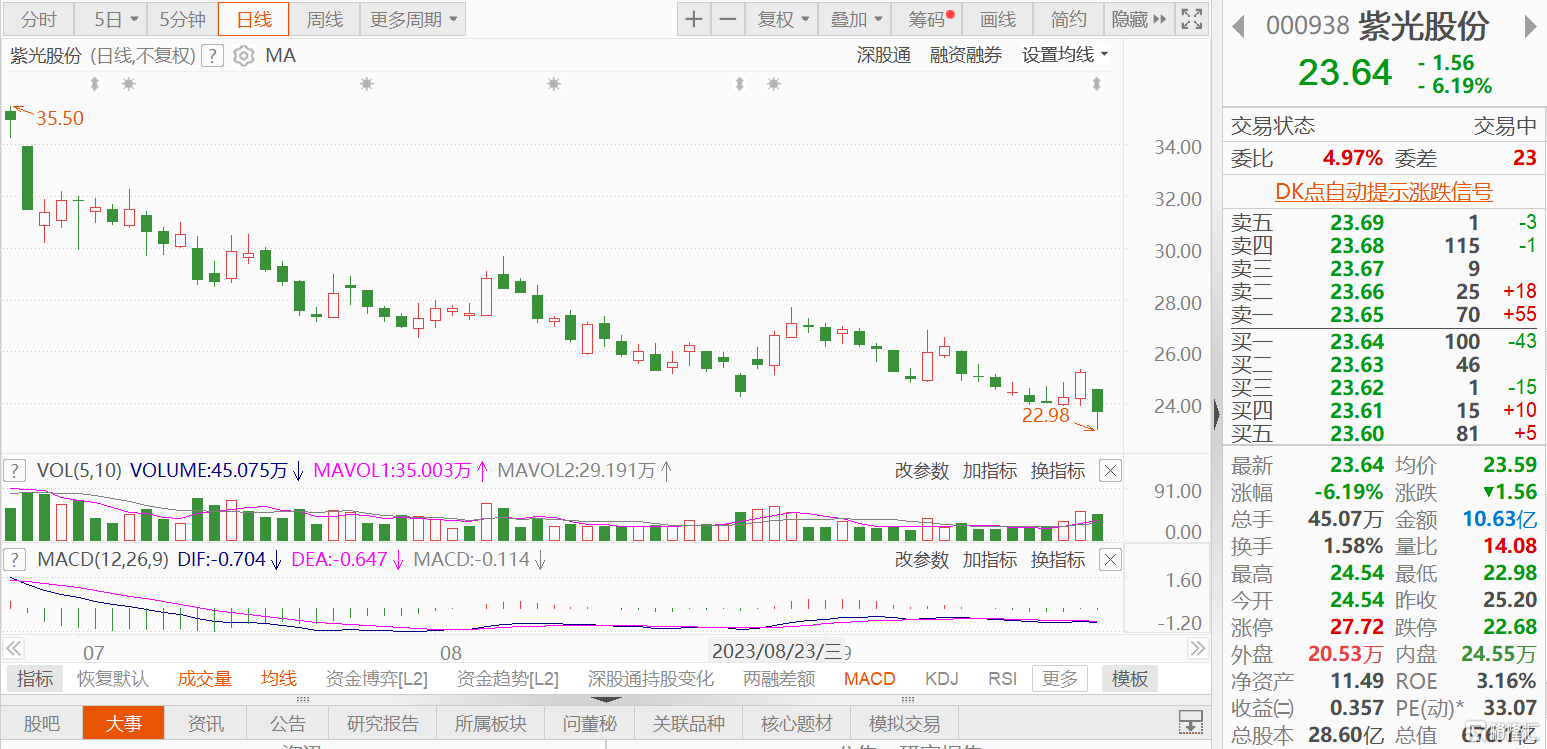Select 资金趋势[L2] indicator

point(508,679)
